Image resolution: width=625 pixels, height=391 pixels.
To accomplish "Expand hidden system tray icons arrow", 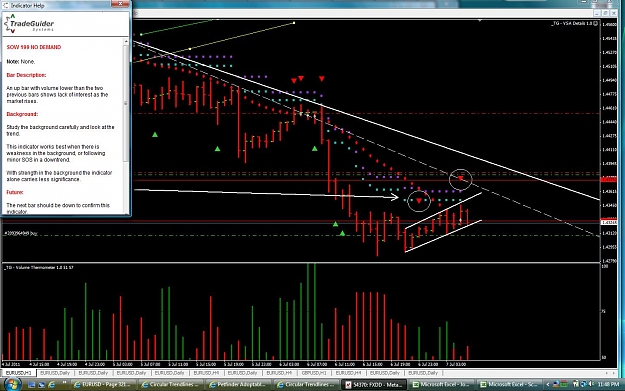I will click(547, 385).
